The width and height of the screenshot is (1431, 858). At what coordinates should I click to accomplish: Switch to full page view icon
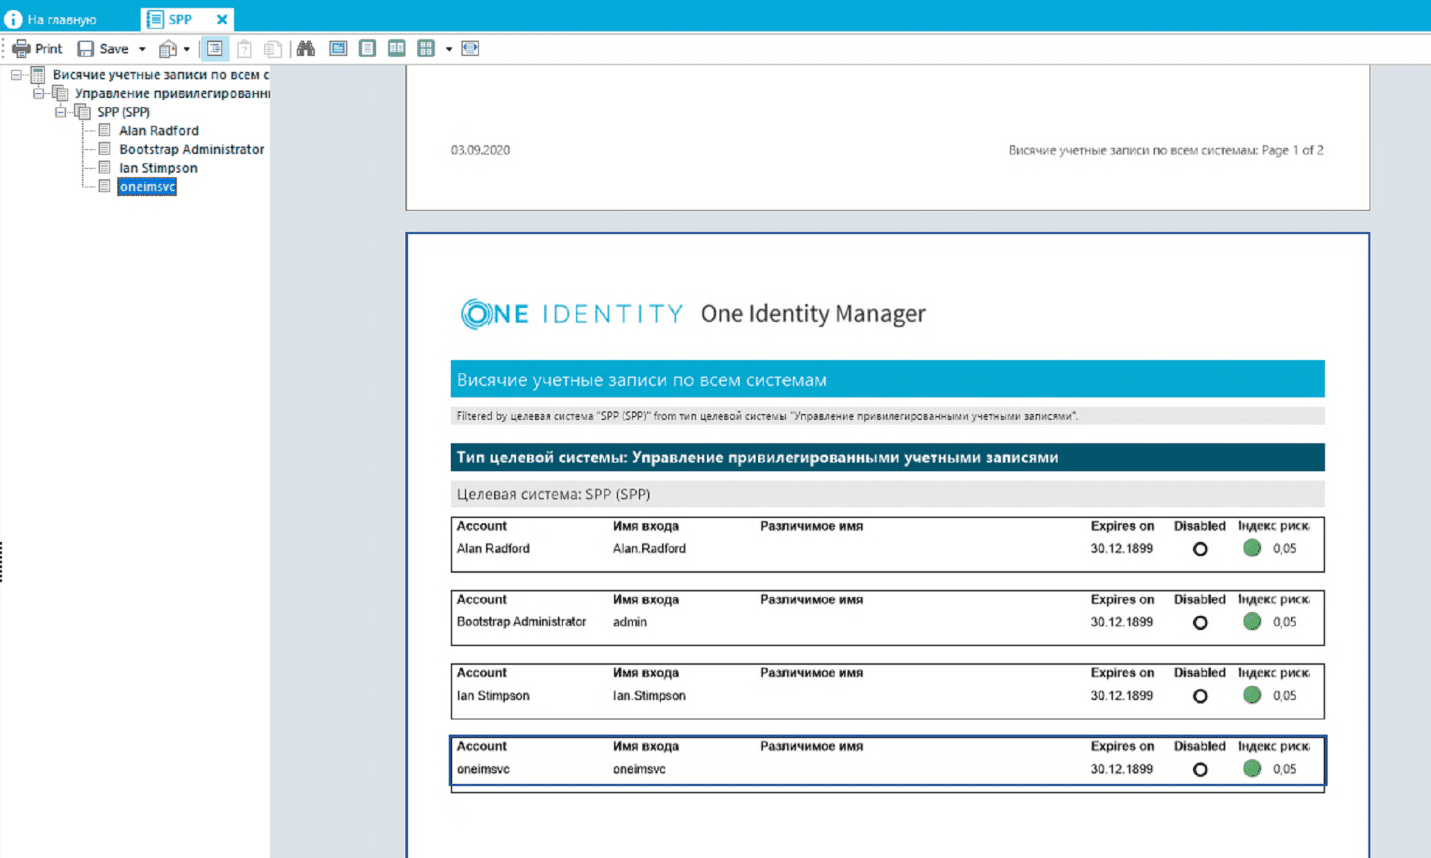click(x=338, y=49)
